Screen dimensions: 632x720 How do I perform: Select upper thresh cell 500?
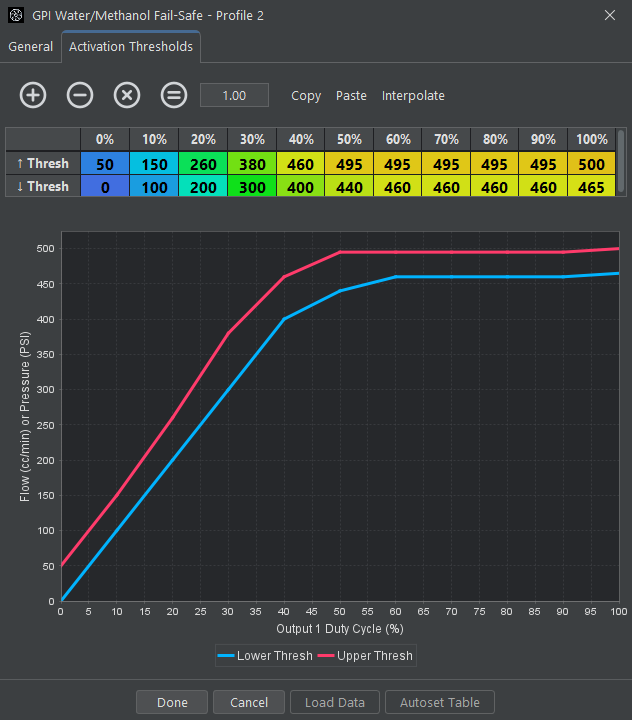[x=592, y=163]
